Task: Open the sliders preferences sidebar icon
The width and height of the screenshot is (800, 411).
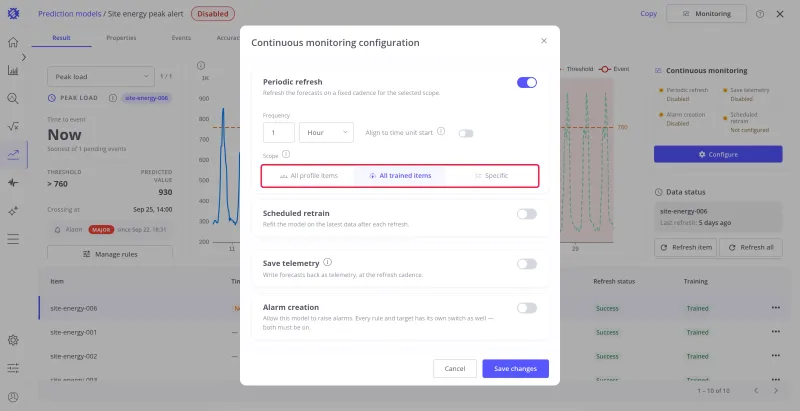Action: tap(13, 368)
